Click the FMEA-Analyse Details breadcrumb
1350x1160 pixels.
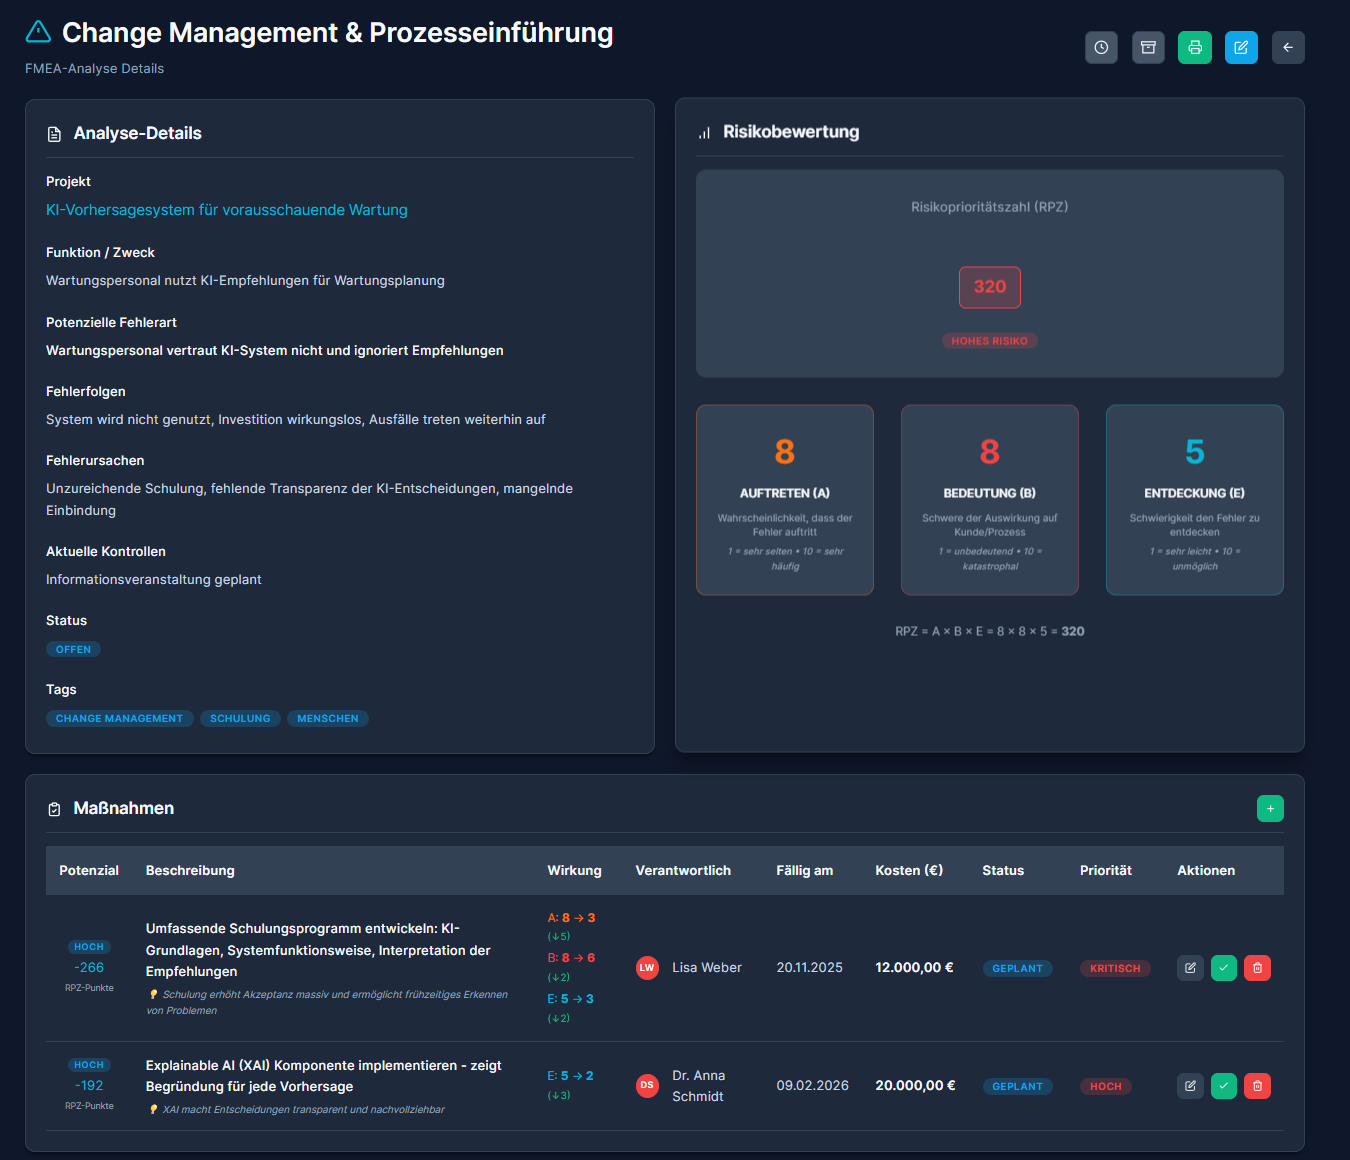click(x=94, y=68)
